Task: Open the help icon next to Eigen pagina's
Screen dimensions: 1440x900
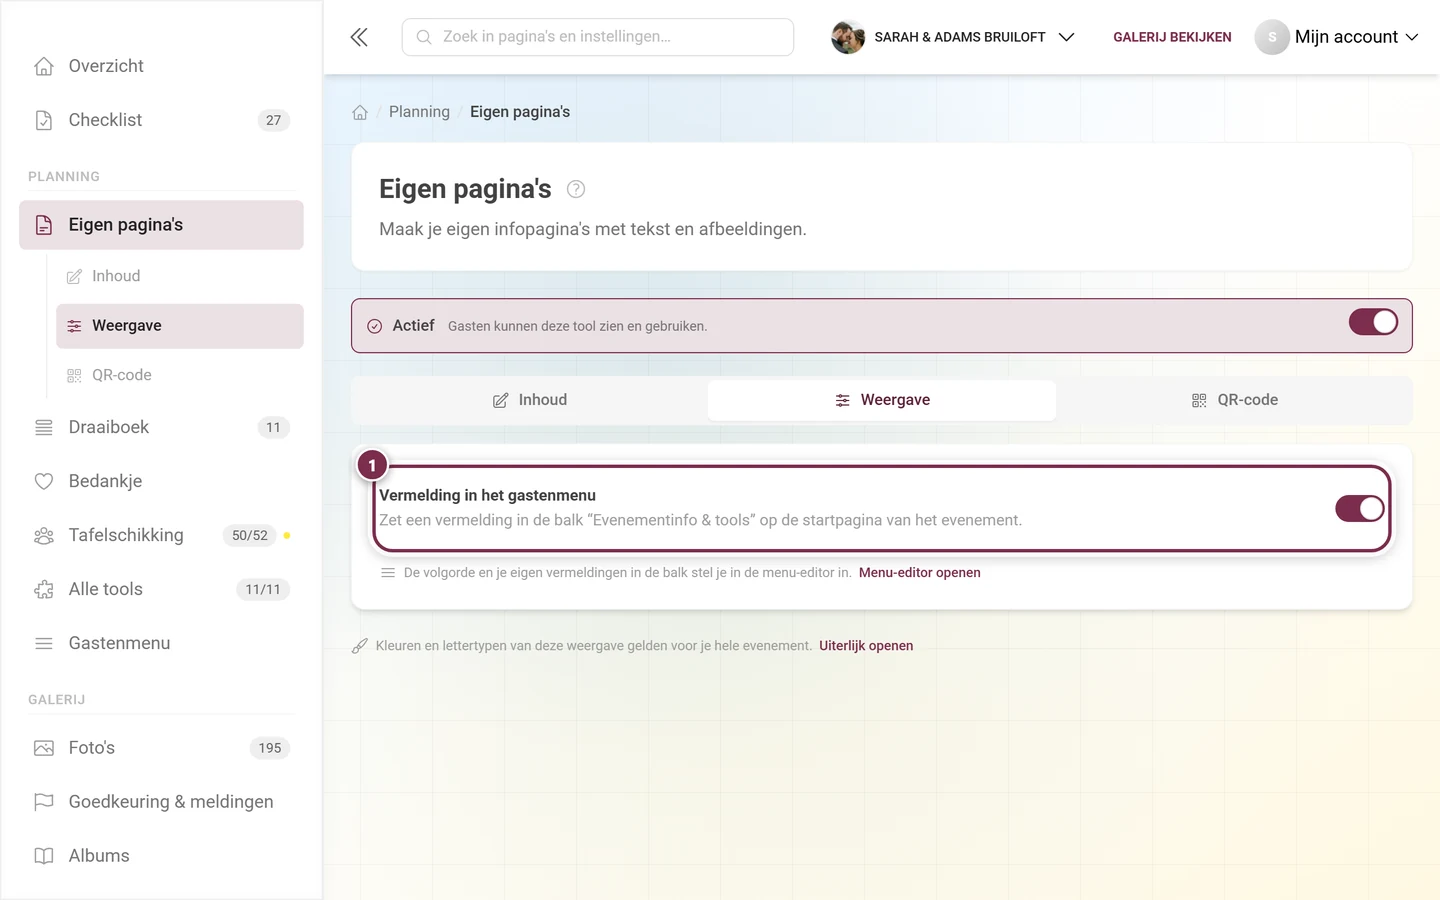Action: pyautogui.click(x=576, y=189)
